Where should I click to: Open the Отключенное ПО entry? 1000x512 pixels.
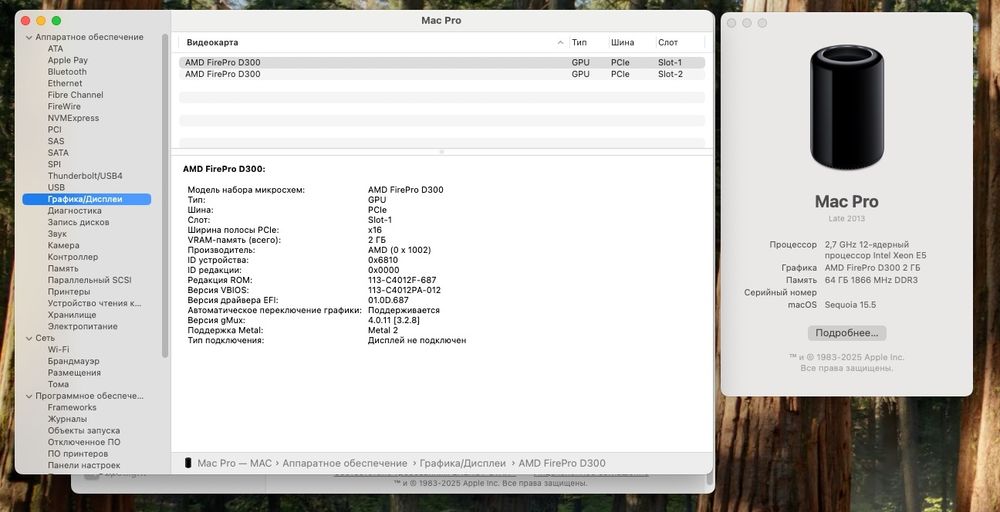coord(84,442)
